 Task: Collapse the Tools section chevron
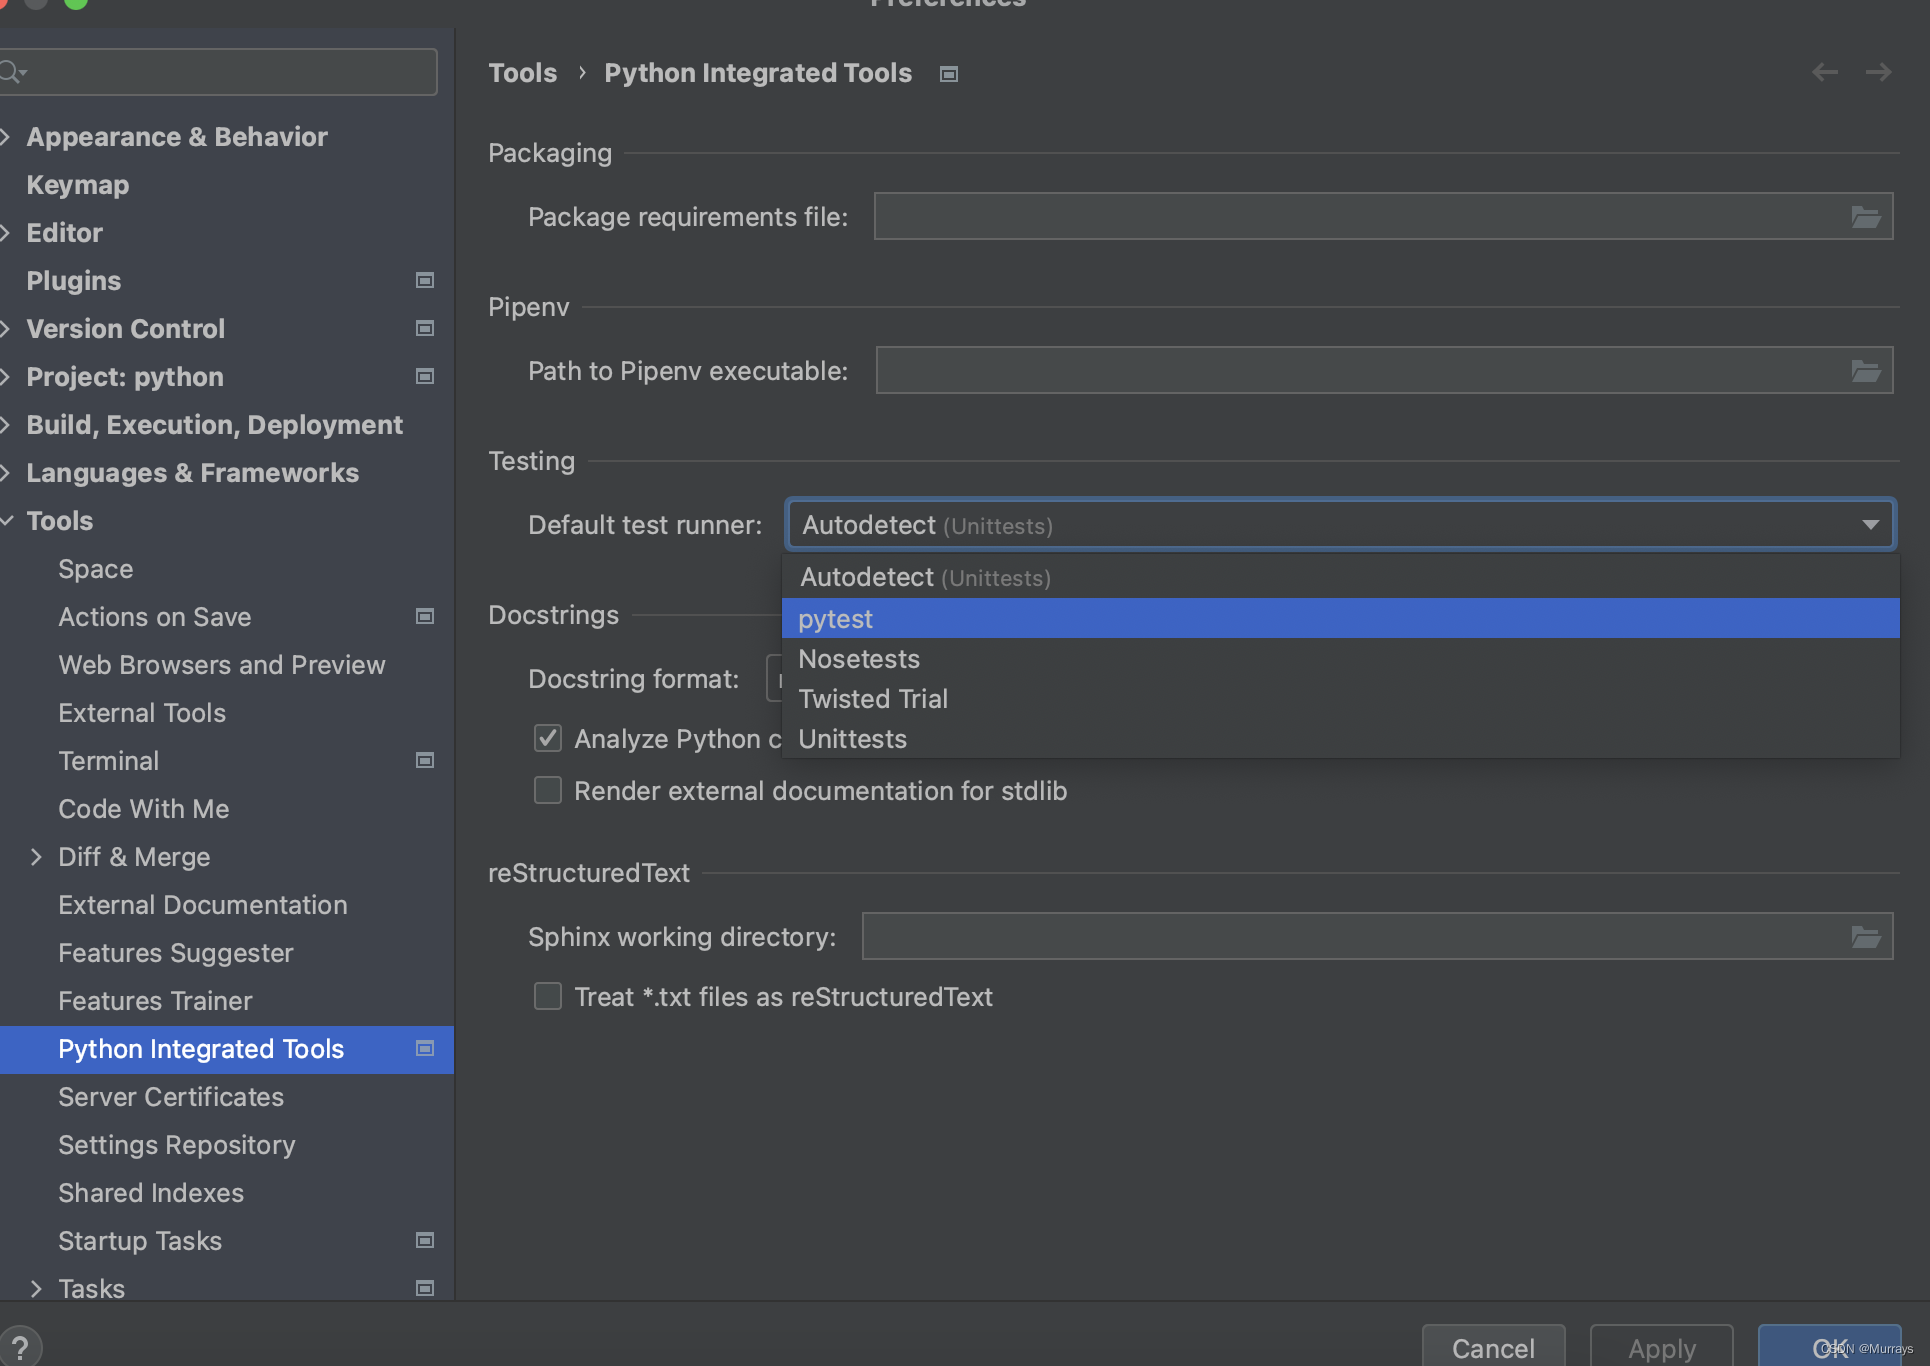[8, 521]
